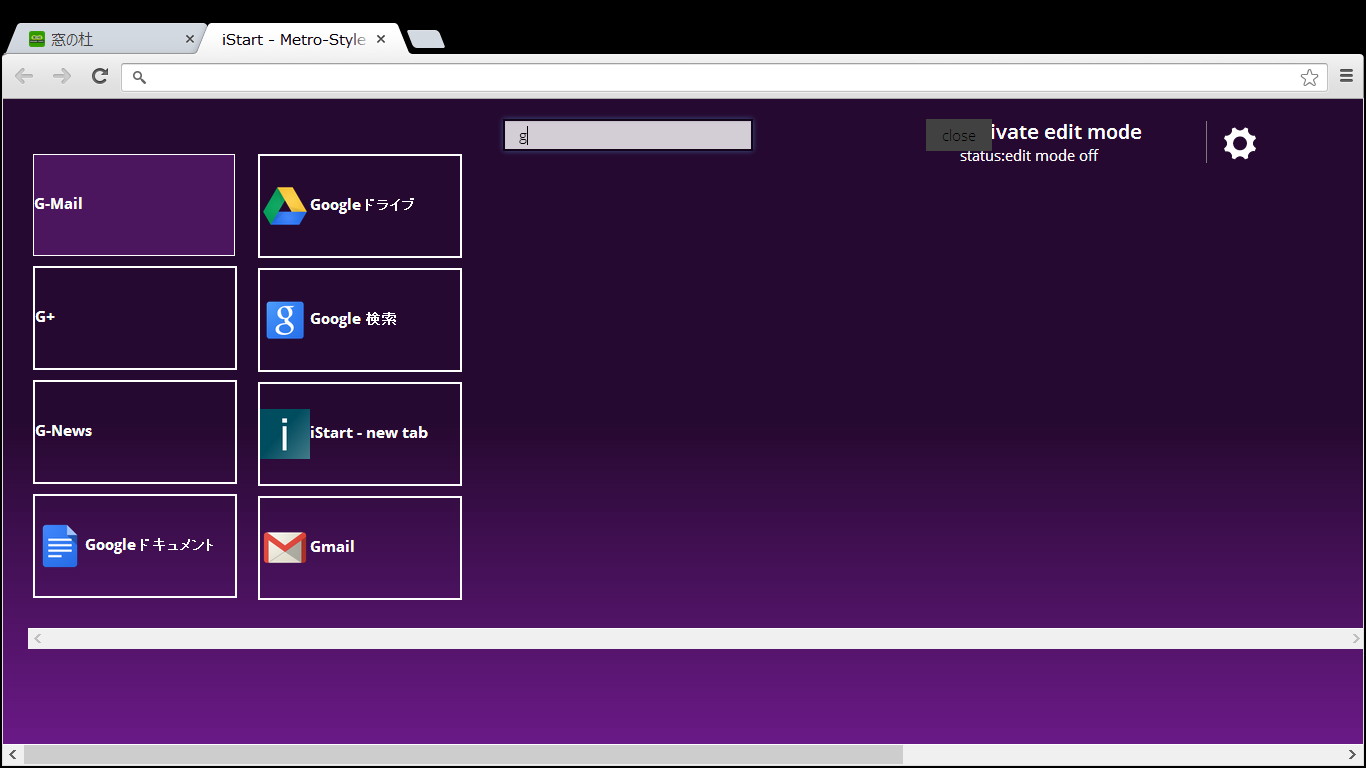Close the 窓の杜 tab
Viewport: 1366px width, 768px height.
coord(190,39)
